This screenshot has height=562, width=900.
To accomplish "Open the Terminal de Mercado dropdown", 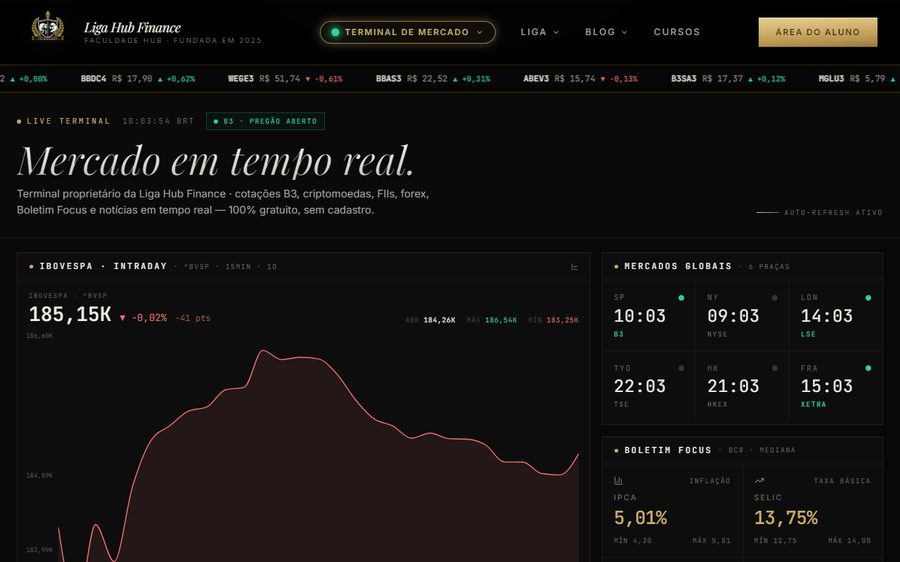I will point(408,32).
